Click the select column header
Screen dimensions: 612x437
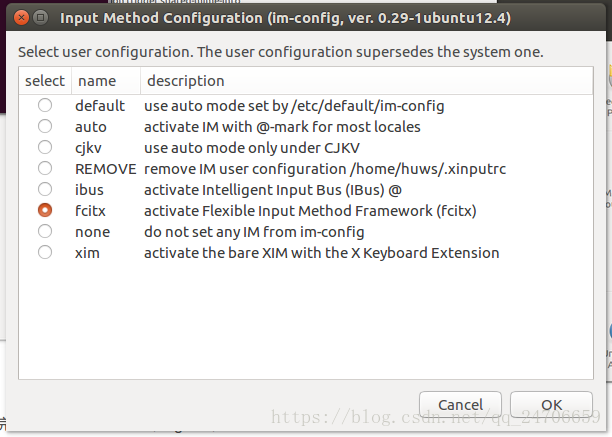(x=45, y=81)
